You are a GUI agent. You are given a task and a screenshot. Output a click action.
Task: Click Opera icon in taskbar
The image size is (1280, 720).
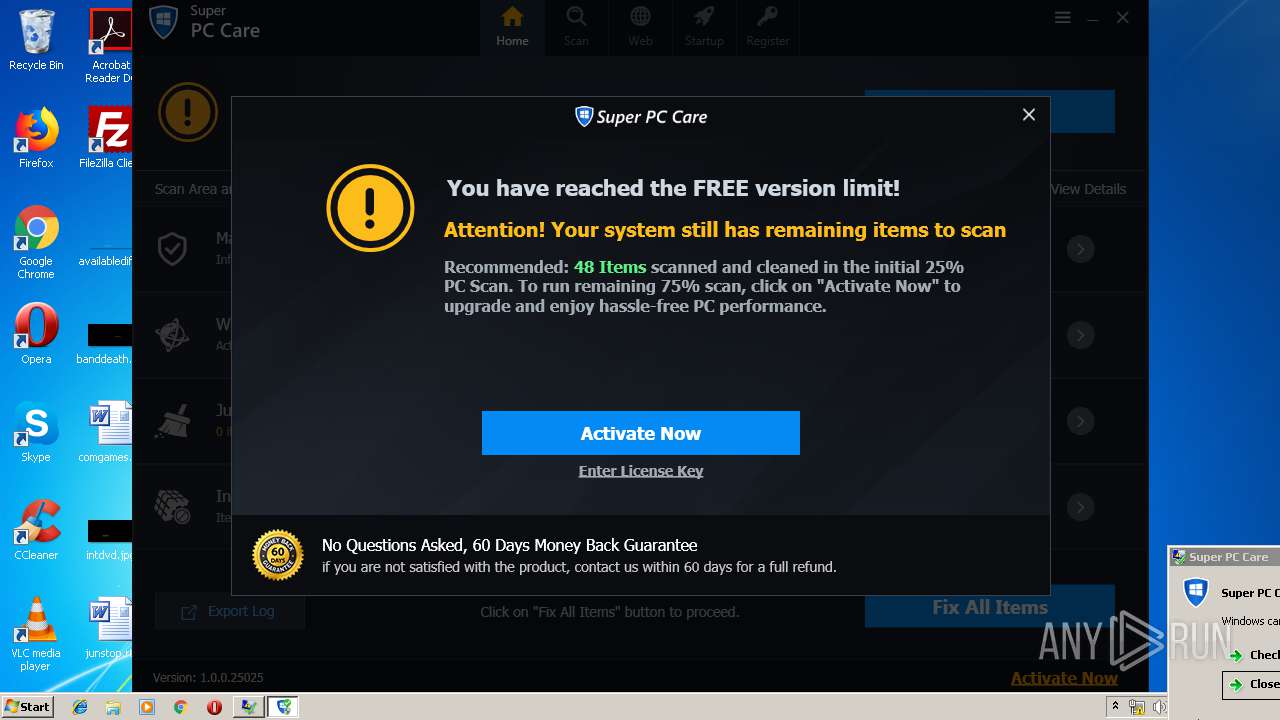pyautogui.click(x=214, y=707)
